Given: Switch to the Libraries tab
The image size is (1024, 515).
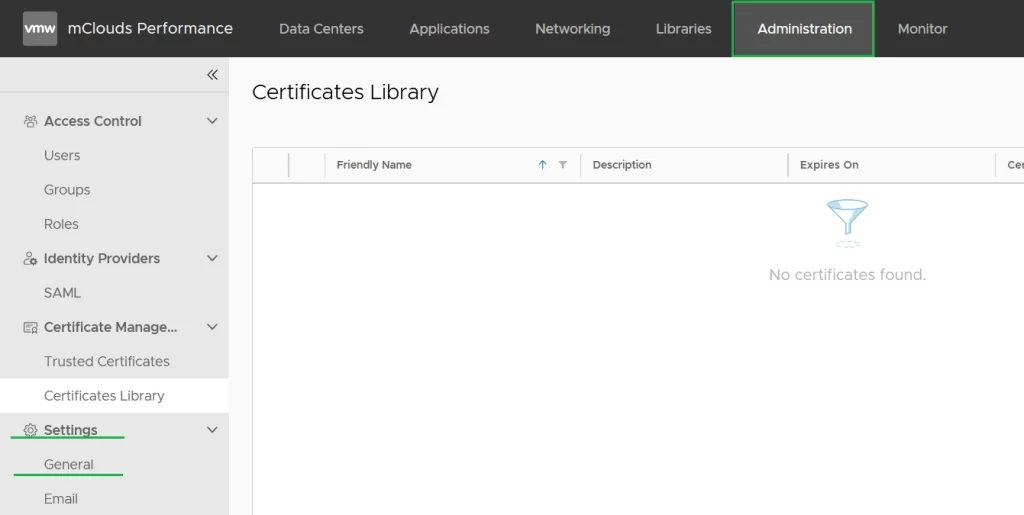Looking at the screenshot, I should (x=683, y=29).
